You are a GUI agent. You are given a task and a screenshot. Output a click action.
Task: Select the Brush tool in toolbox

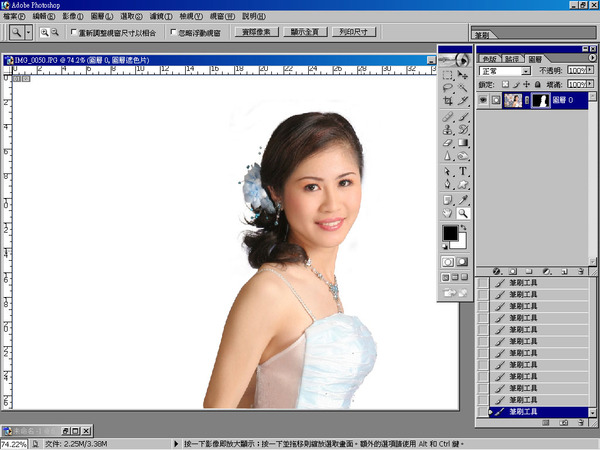click(463, 116)
